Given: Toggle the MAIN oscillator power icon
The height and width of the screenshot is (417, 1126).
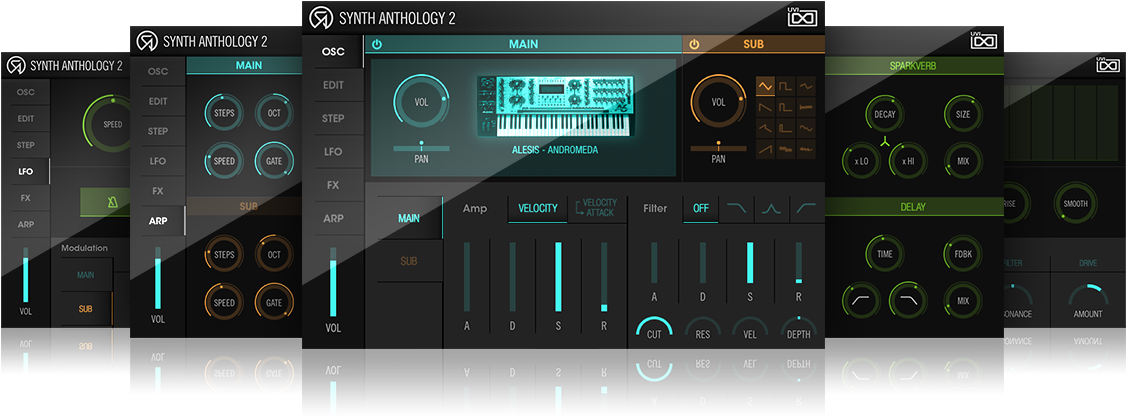Looking at the screenshot, I should [377, 44].
